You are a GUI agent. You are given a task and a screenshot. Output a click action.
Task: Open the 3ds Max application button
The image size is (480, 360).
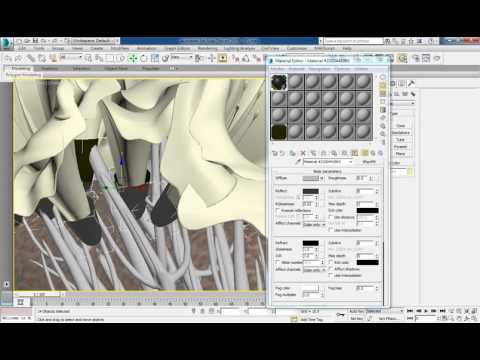(6, 43)
